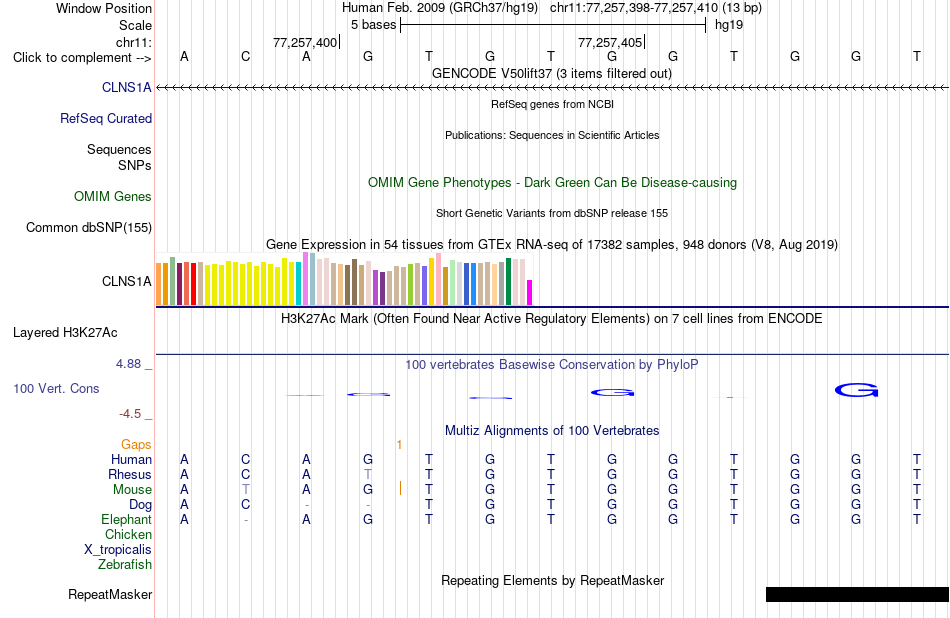
Task: Click the 4.88 upper scale value
Action: 128,364
